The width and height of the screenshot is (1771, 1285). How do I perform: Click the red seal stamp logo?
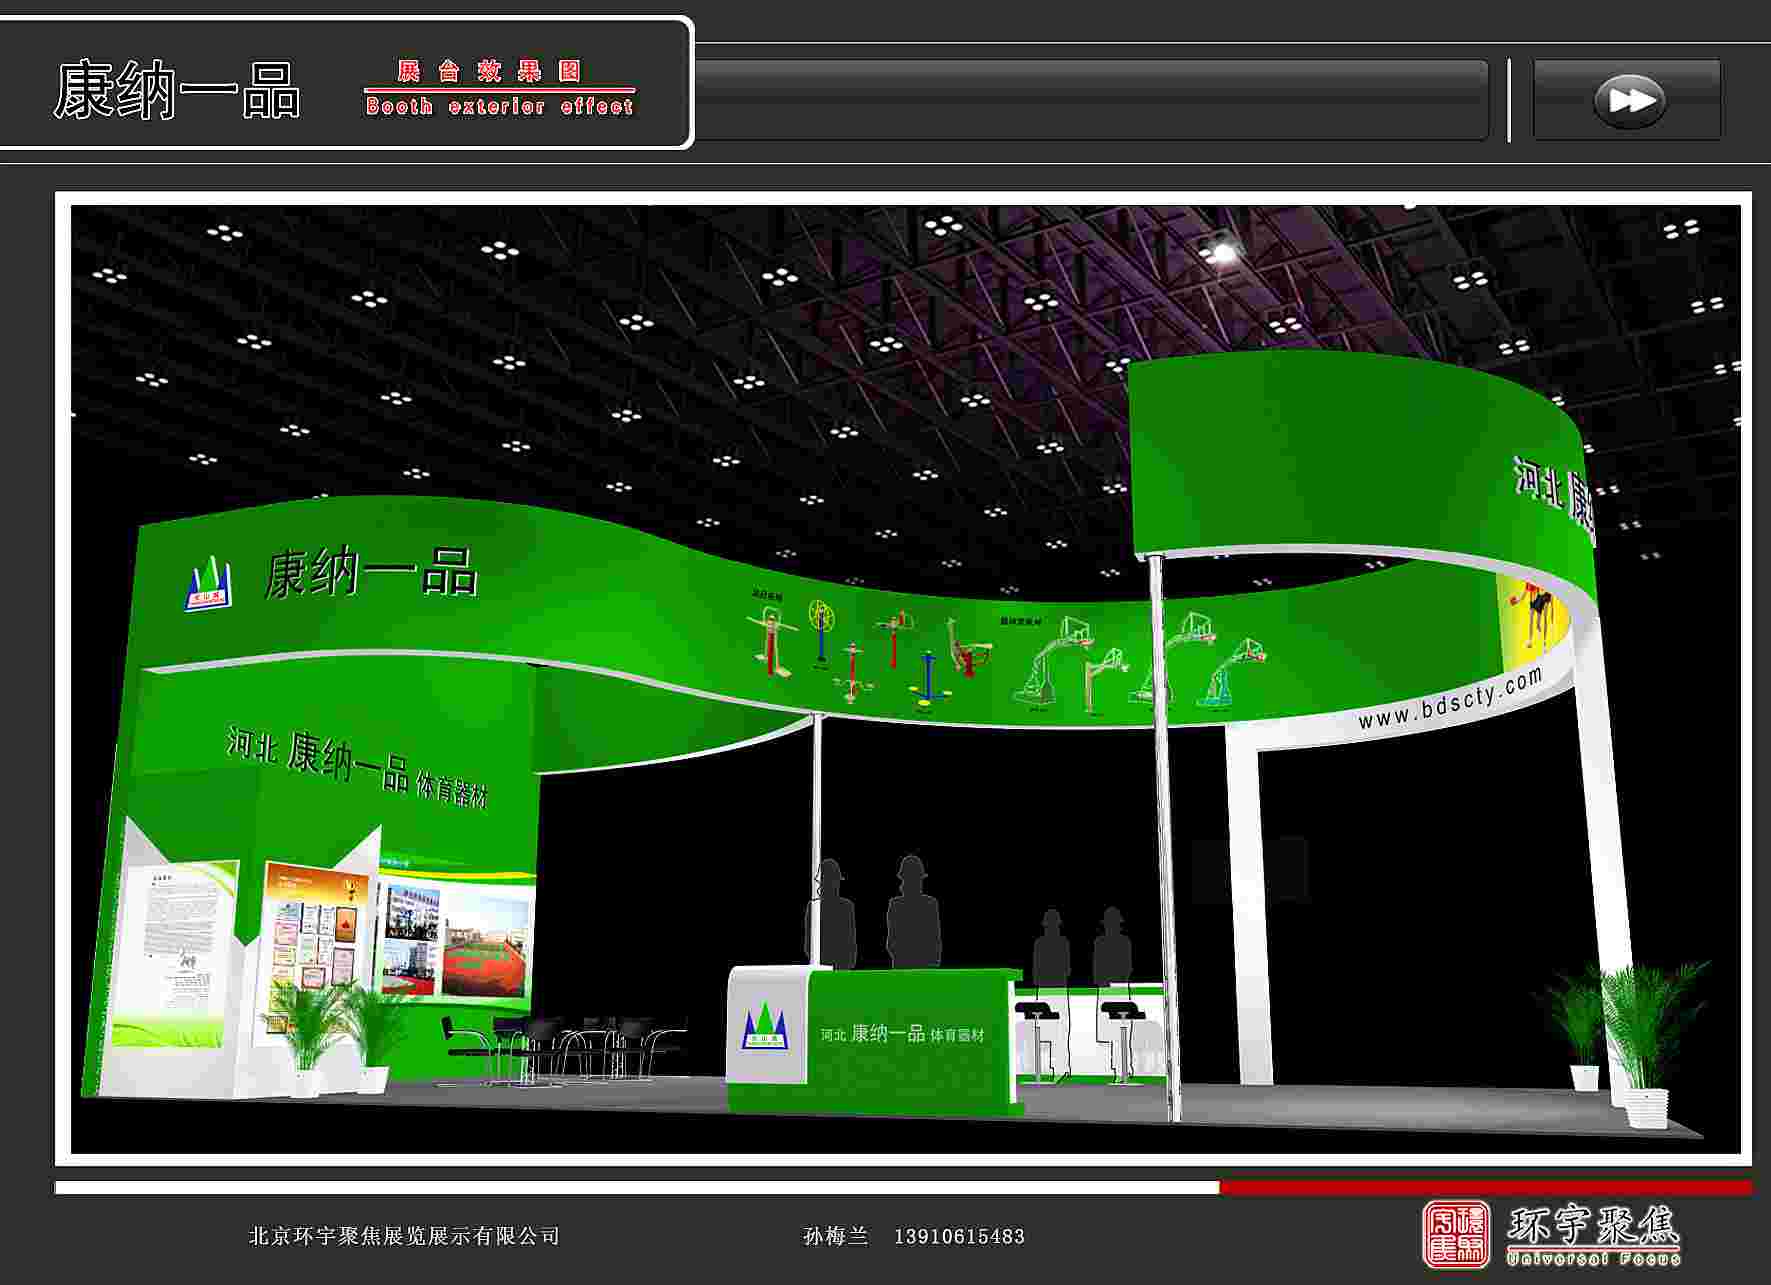[1455, 1235]
